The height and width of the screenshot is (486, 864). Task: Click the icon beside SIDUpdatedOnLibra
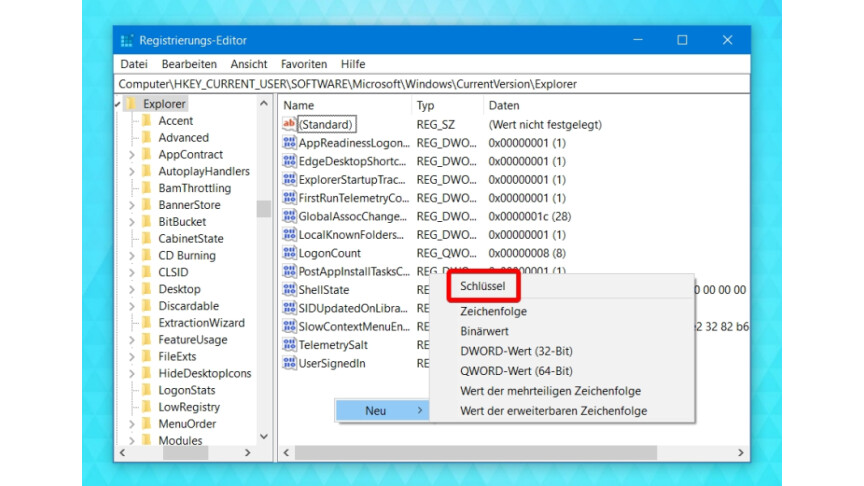pos(289,308)
